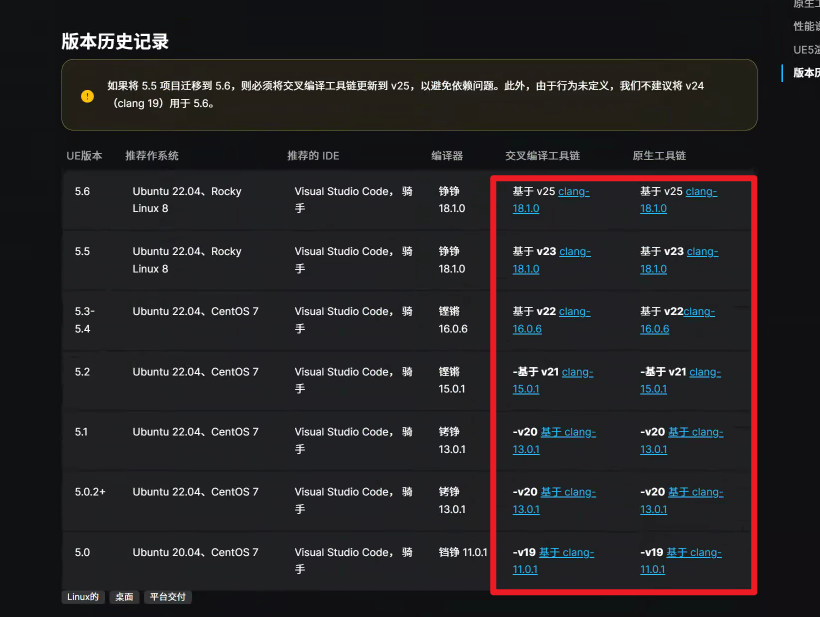Open cross-compile v21 clang-15.0.1 link
Viewport: 820px width, 617px height.
point(553,380)
